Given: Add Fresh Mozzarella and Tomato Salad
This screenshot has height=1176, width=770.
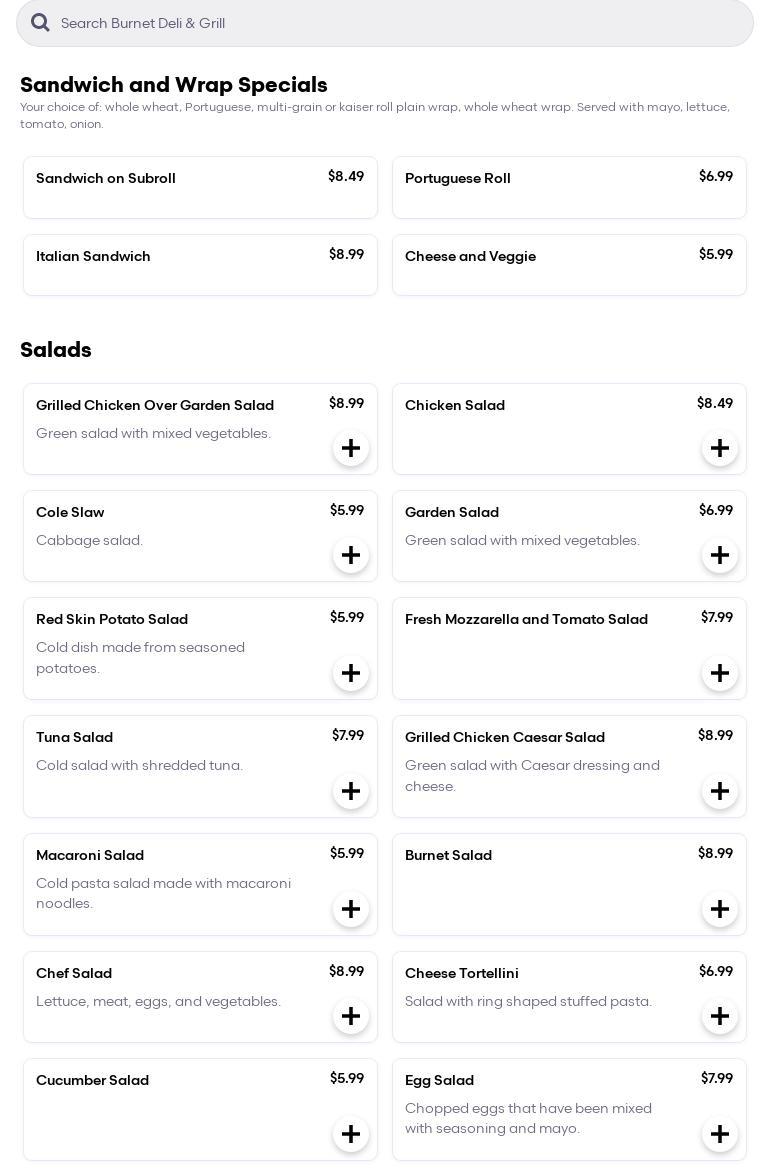Looking at the screenshot, I should tap(720, 673).
